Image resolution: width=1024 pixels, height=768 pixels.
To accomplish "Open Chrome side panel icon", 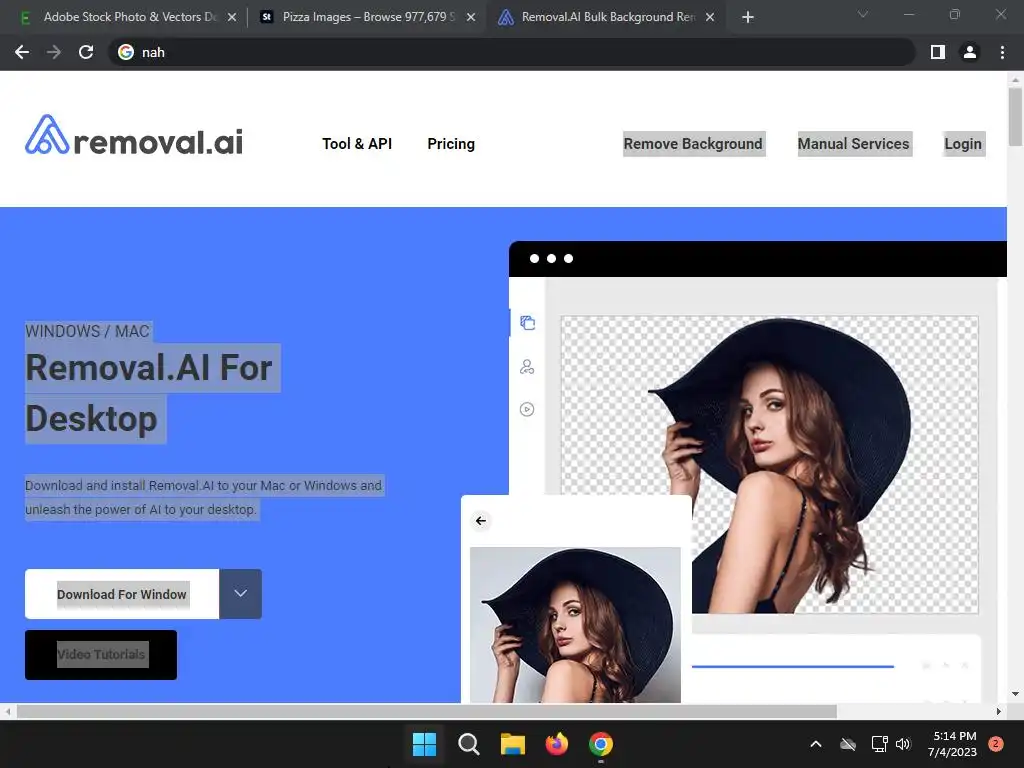I will click(x=938, y=52).
